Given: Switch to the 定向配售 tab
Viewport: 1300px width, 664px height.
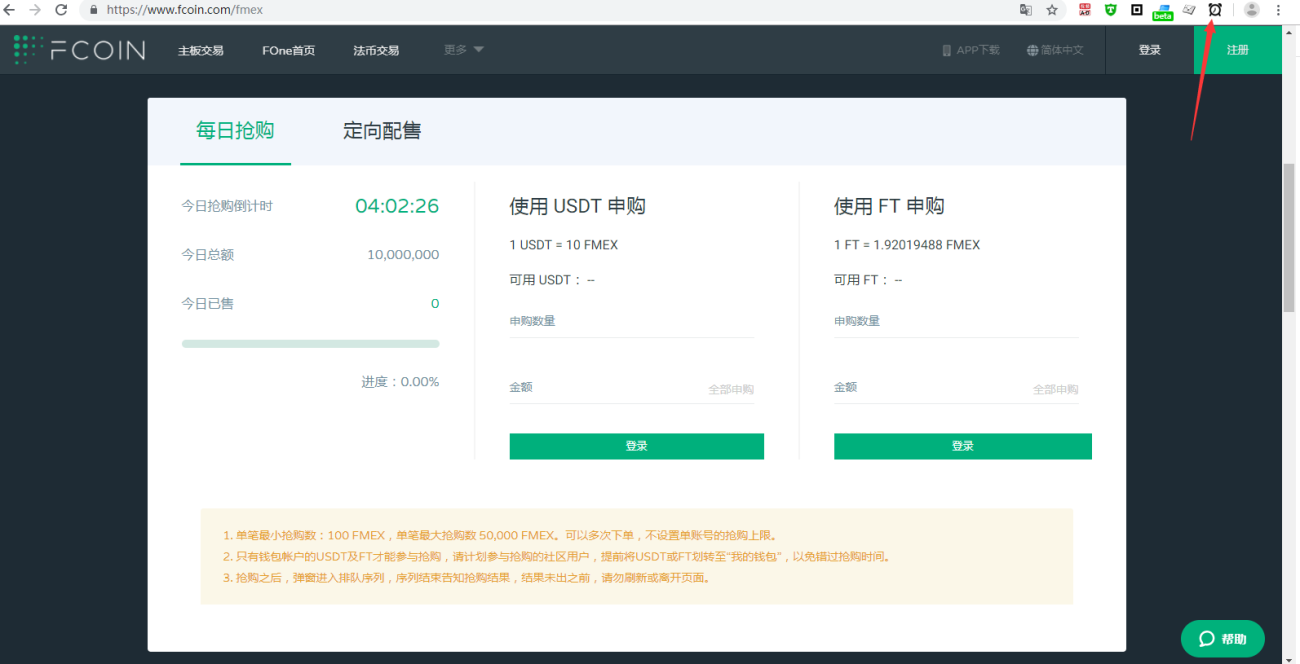Looking at the screenshot, I should coord(382,131).
